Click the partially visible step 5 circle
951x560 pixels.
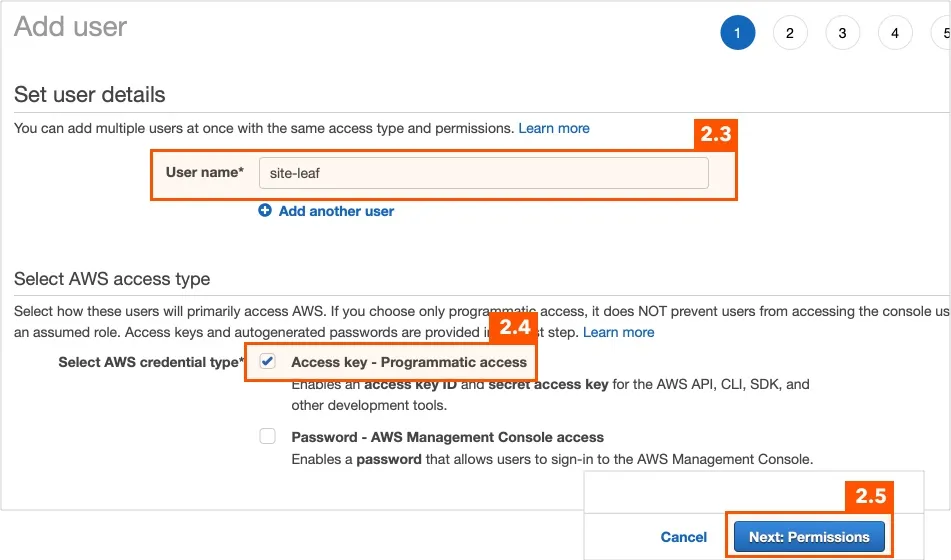(x=941, y=33)
